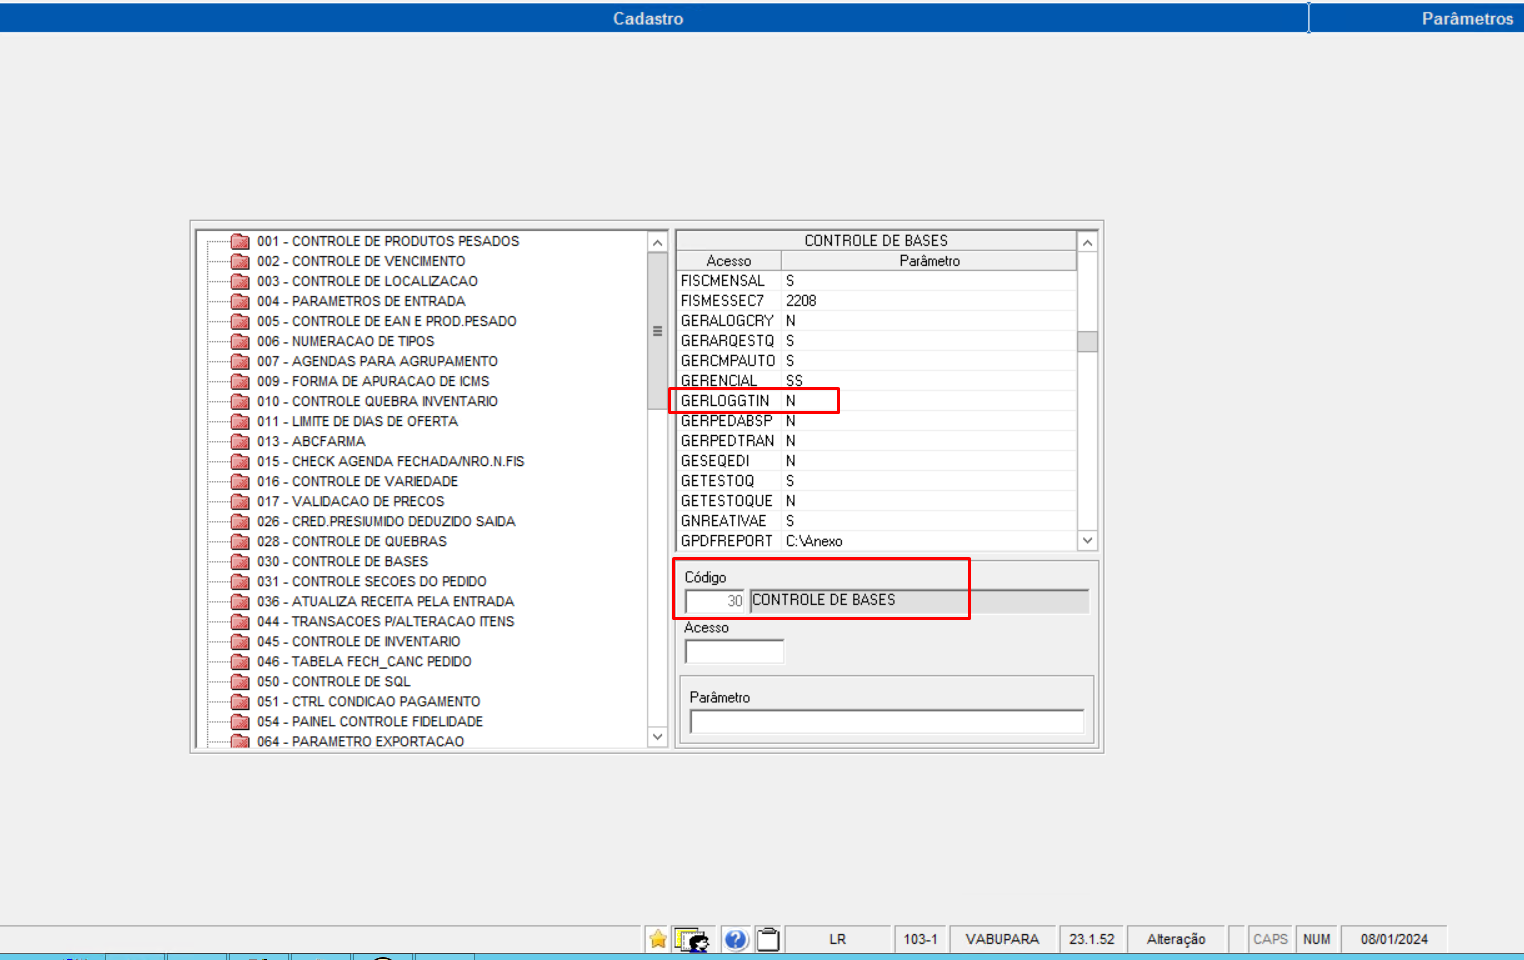The image size is (1524, 960).
Task: Toggle the CAPS indicator in the status bar
Action: tap(1270, 939)
